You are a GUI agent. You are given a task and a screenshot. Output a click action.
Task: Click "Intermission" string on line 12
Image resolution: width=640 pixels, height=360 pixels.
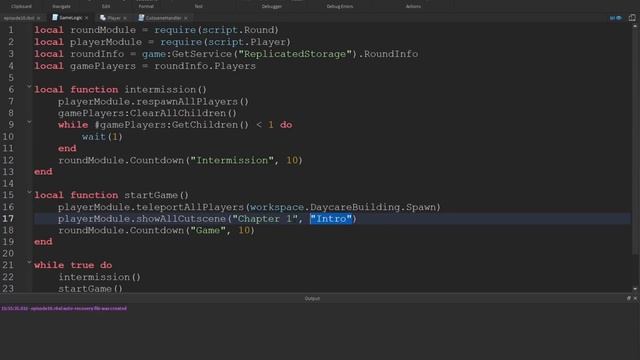(x=232, y=160)
